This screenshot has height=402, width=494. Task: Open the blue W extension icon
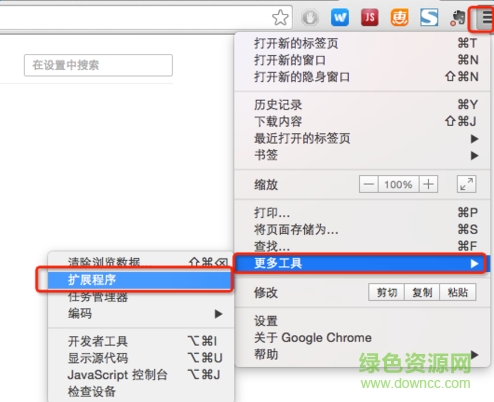coord(340,17)
